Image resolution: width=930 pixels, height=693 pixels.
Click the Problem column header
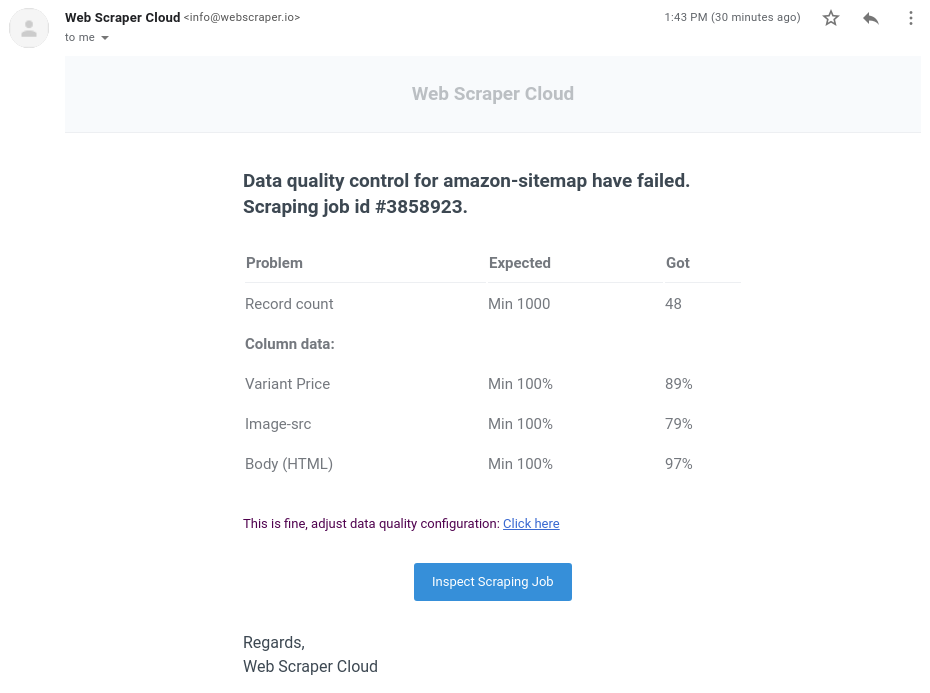point(274,263)
